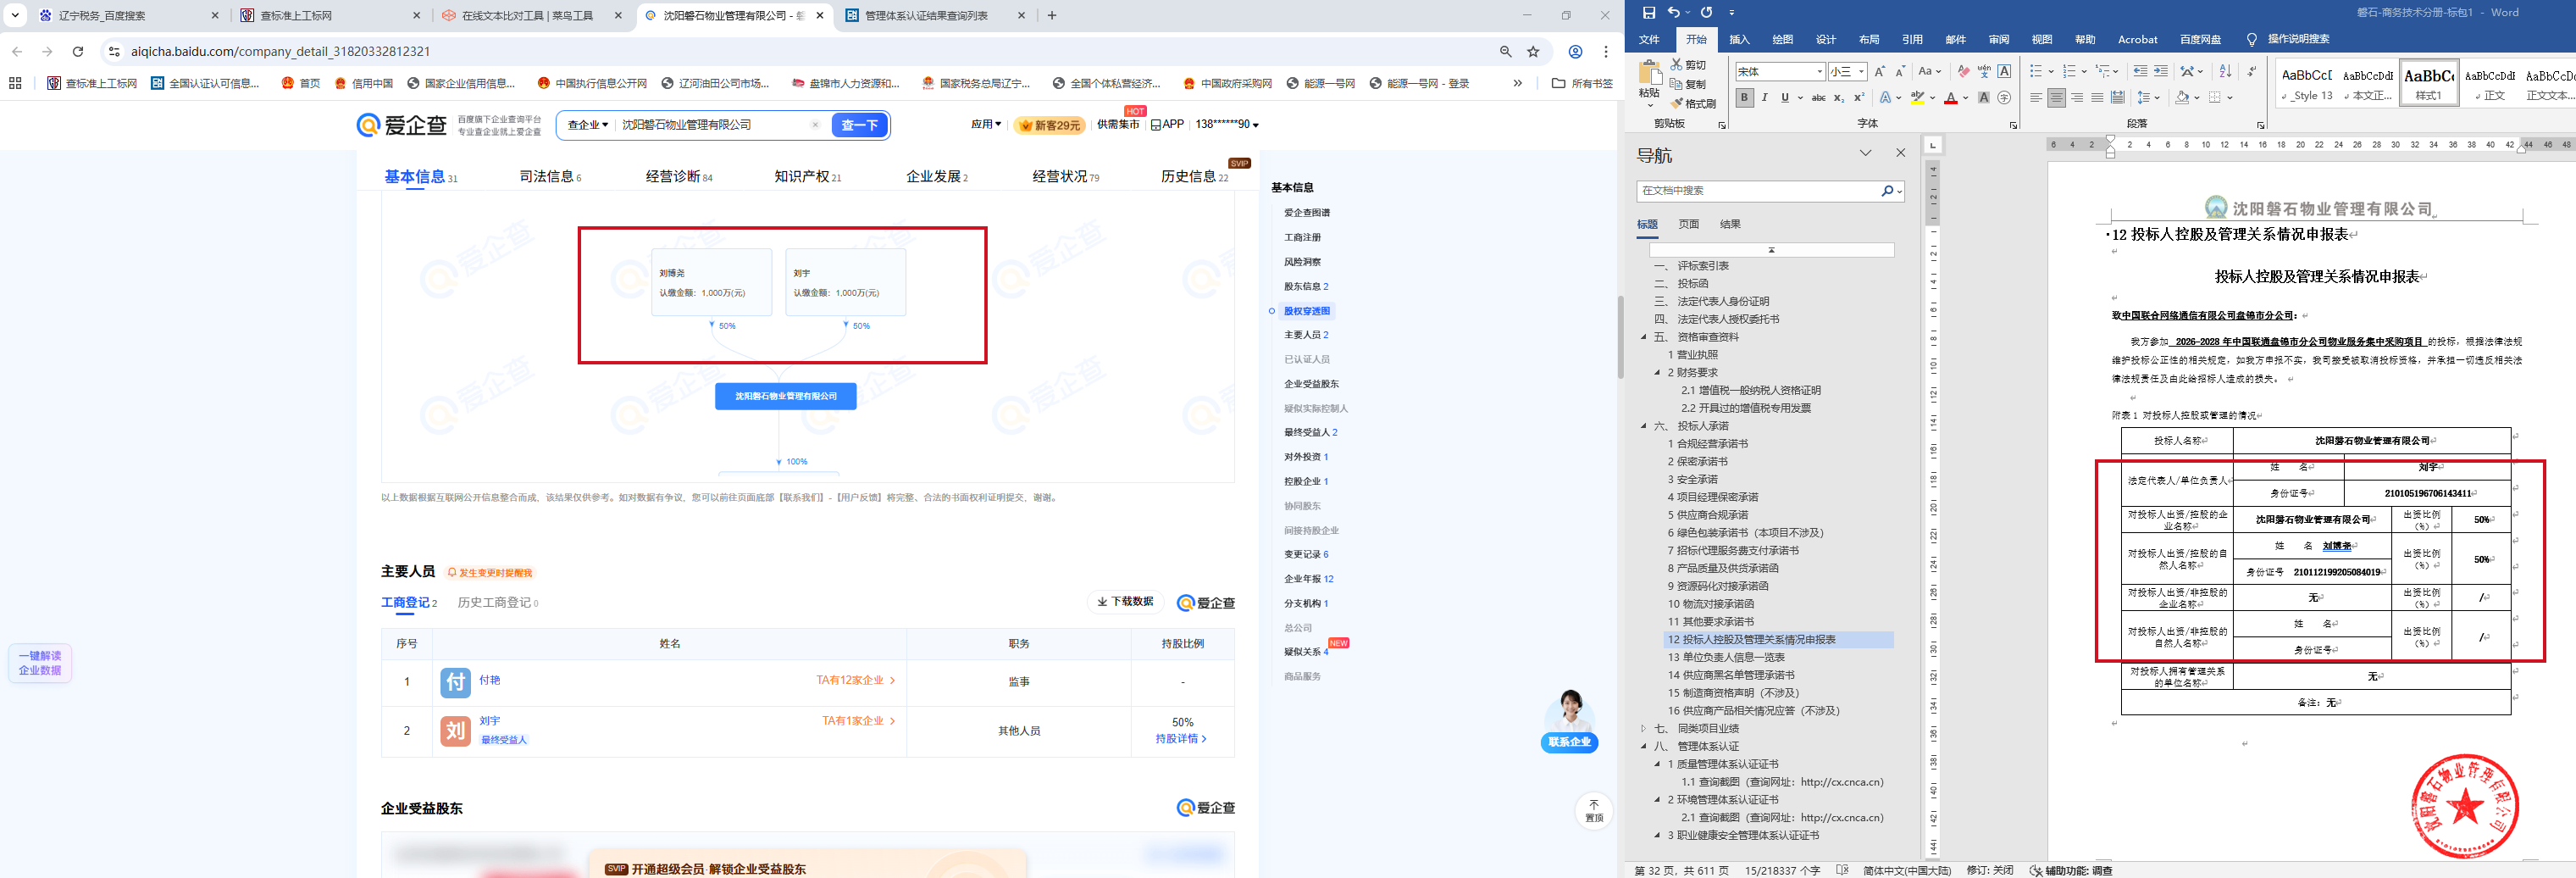Image resolution: width=2576 pixels, height=878 pixels.
Task: Bookmark this page with star icon
Action: click(x=1533, y=51)
